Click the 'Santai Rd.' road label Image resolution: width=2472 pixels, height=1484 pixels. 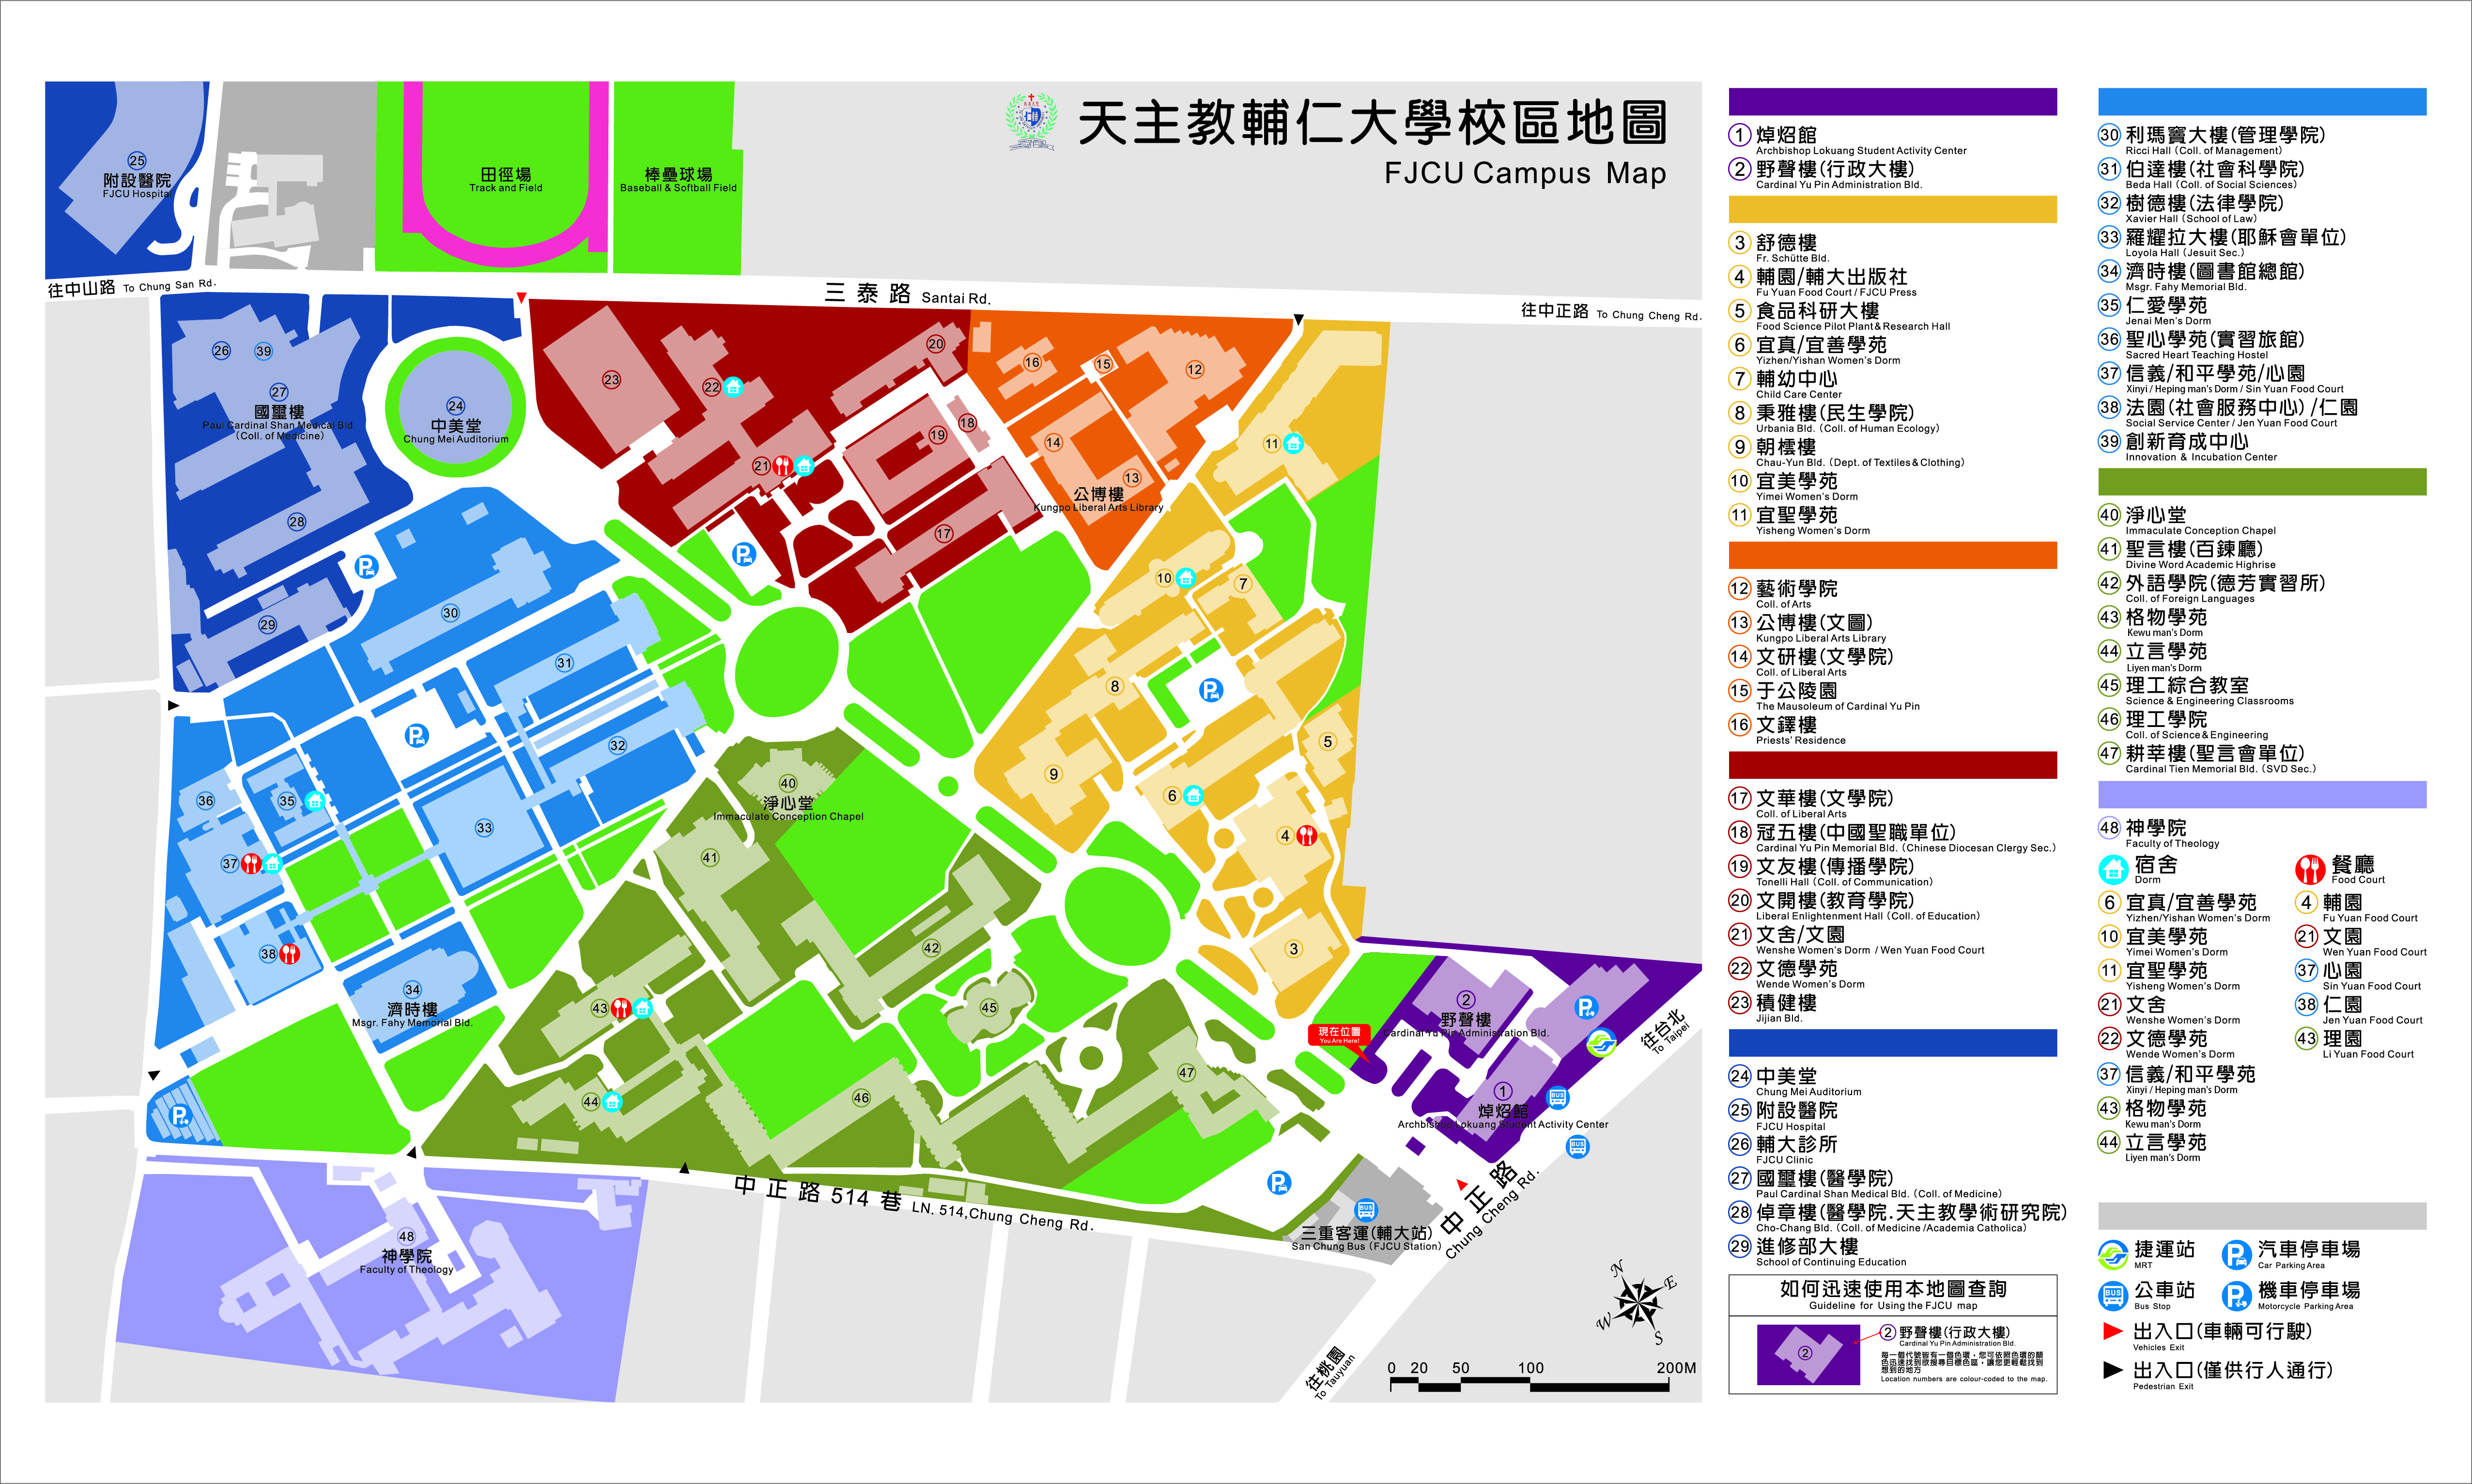pos(956,298)
